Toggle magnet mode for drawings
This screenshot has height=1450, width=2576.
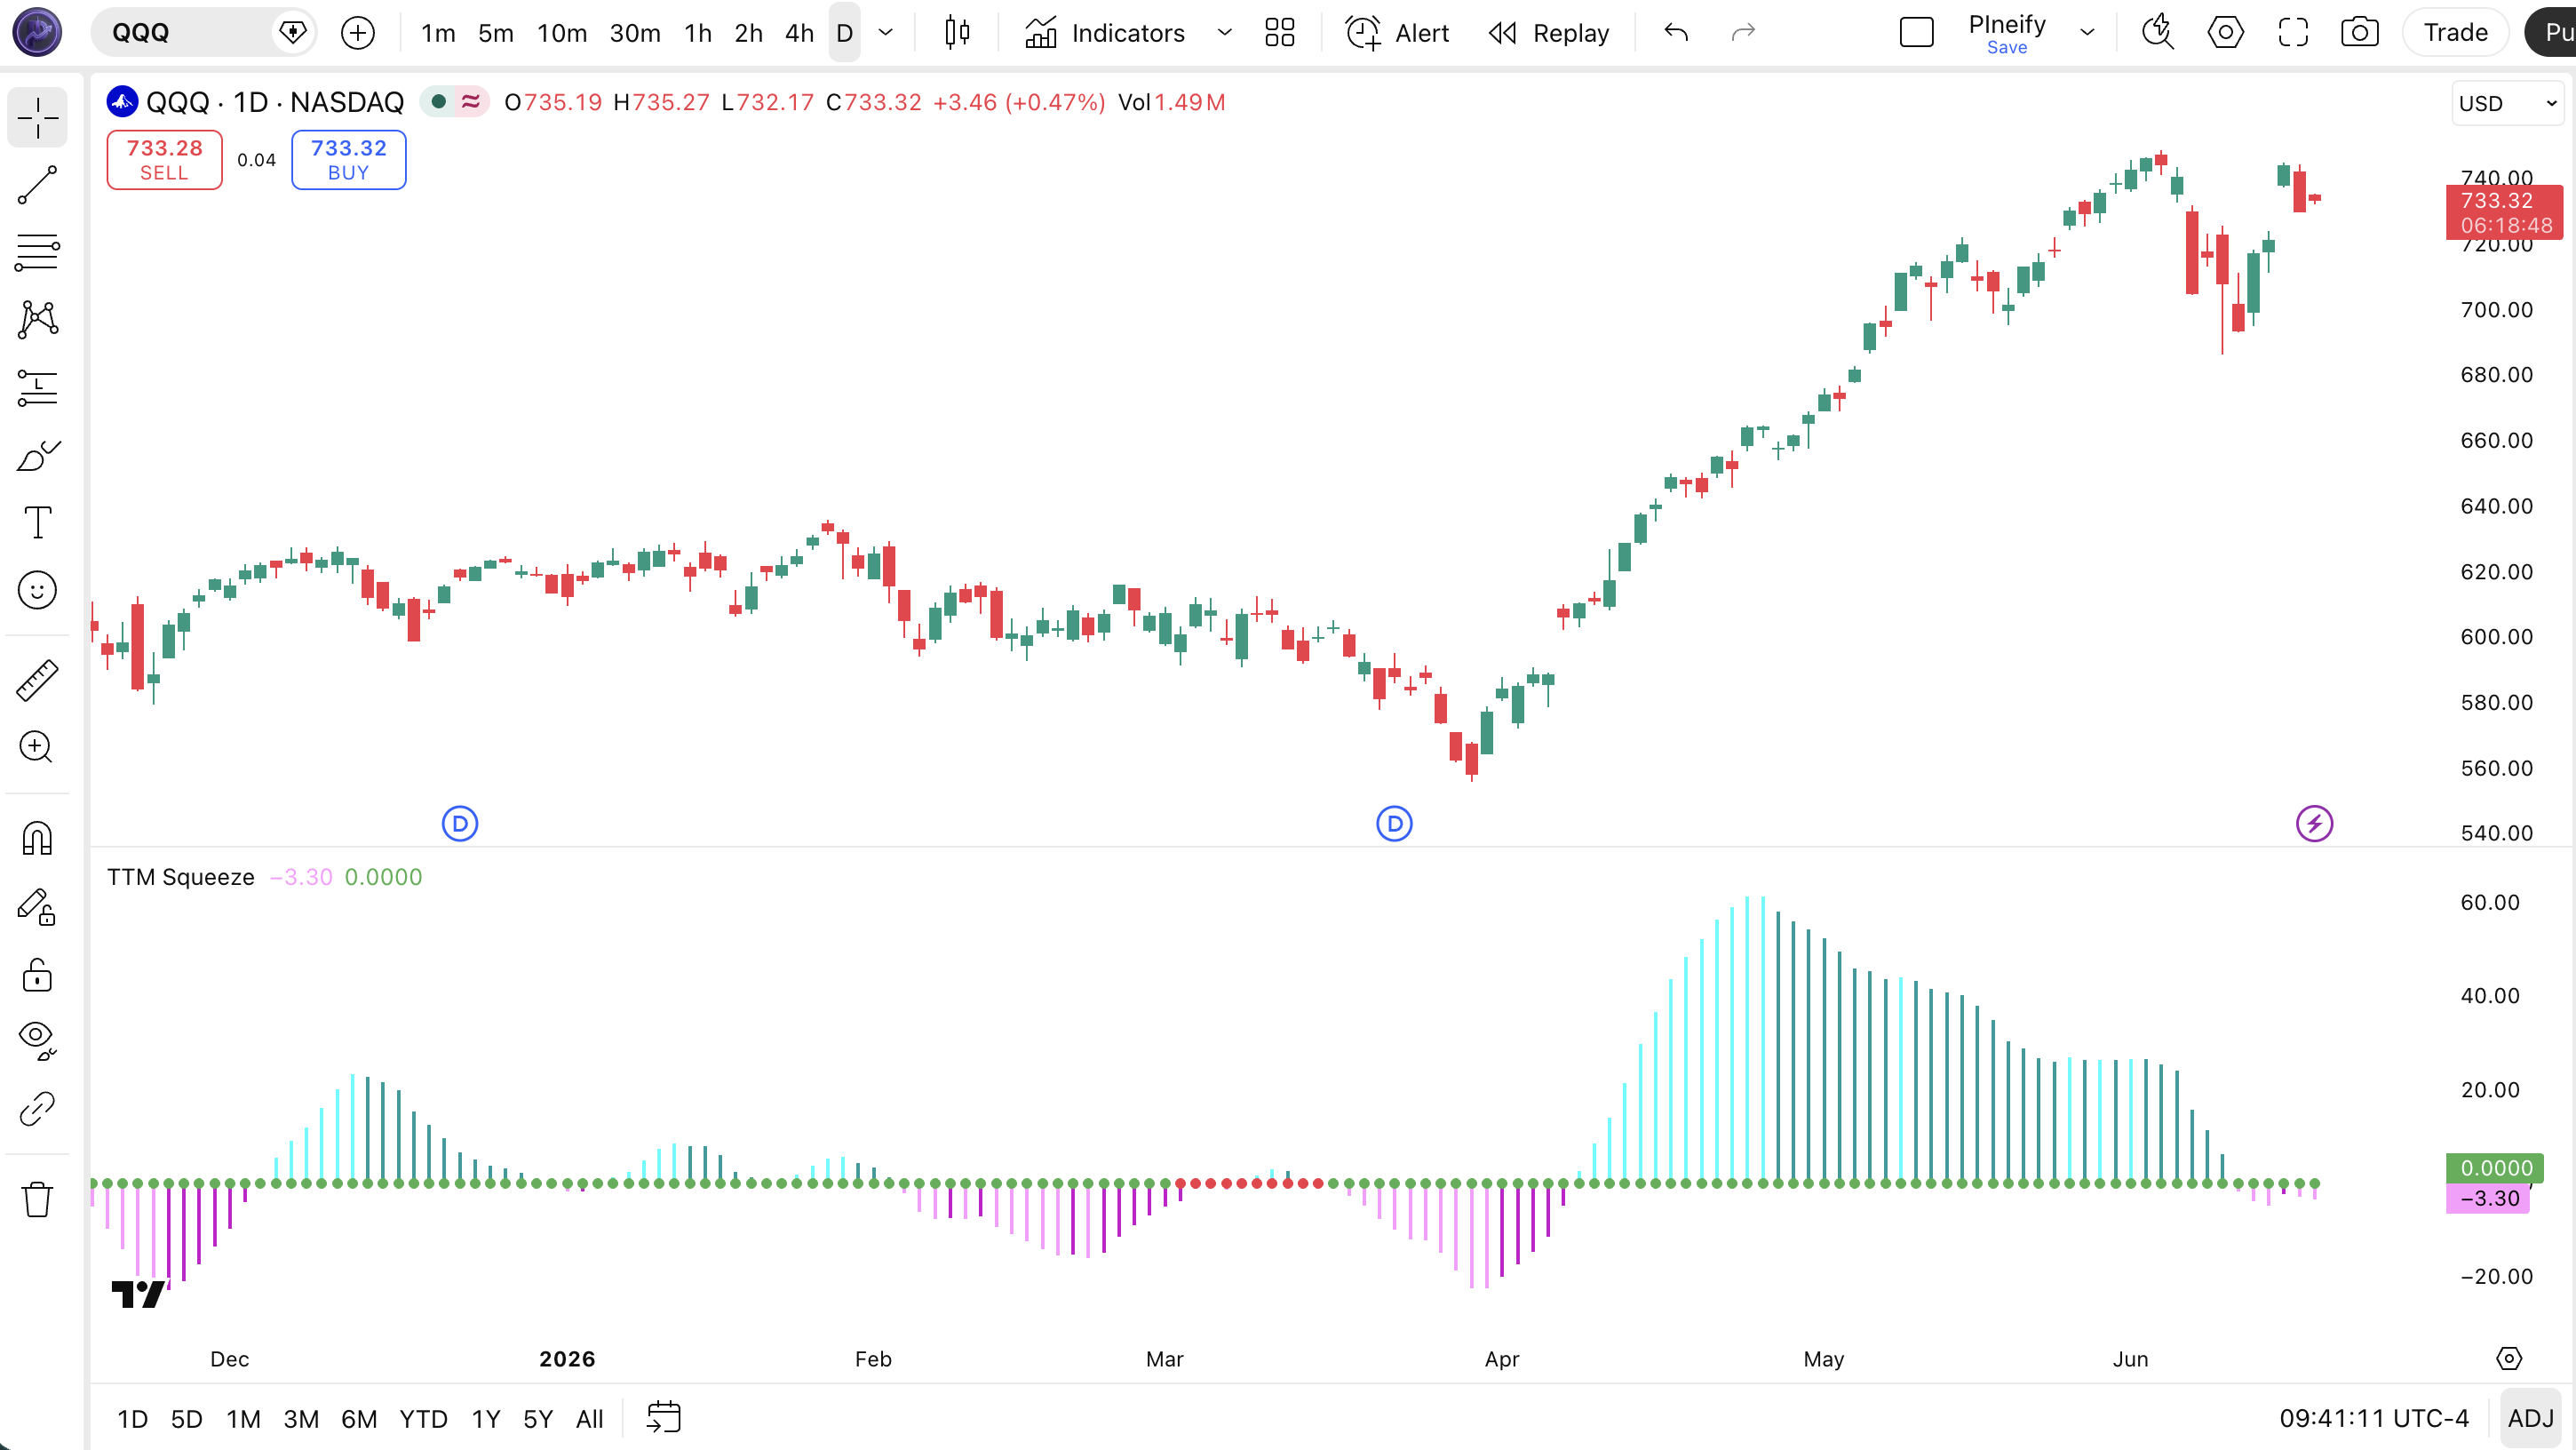pos(37,838)
